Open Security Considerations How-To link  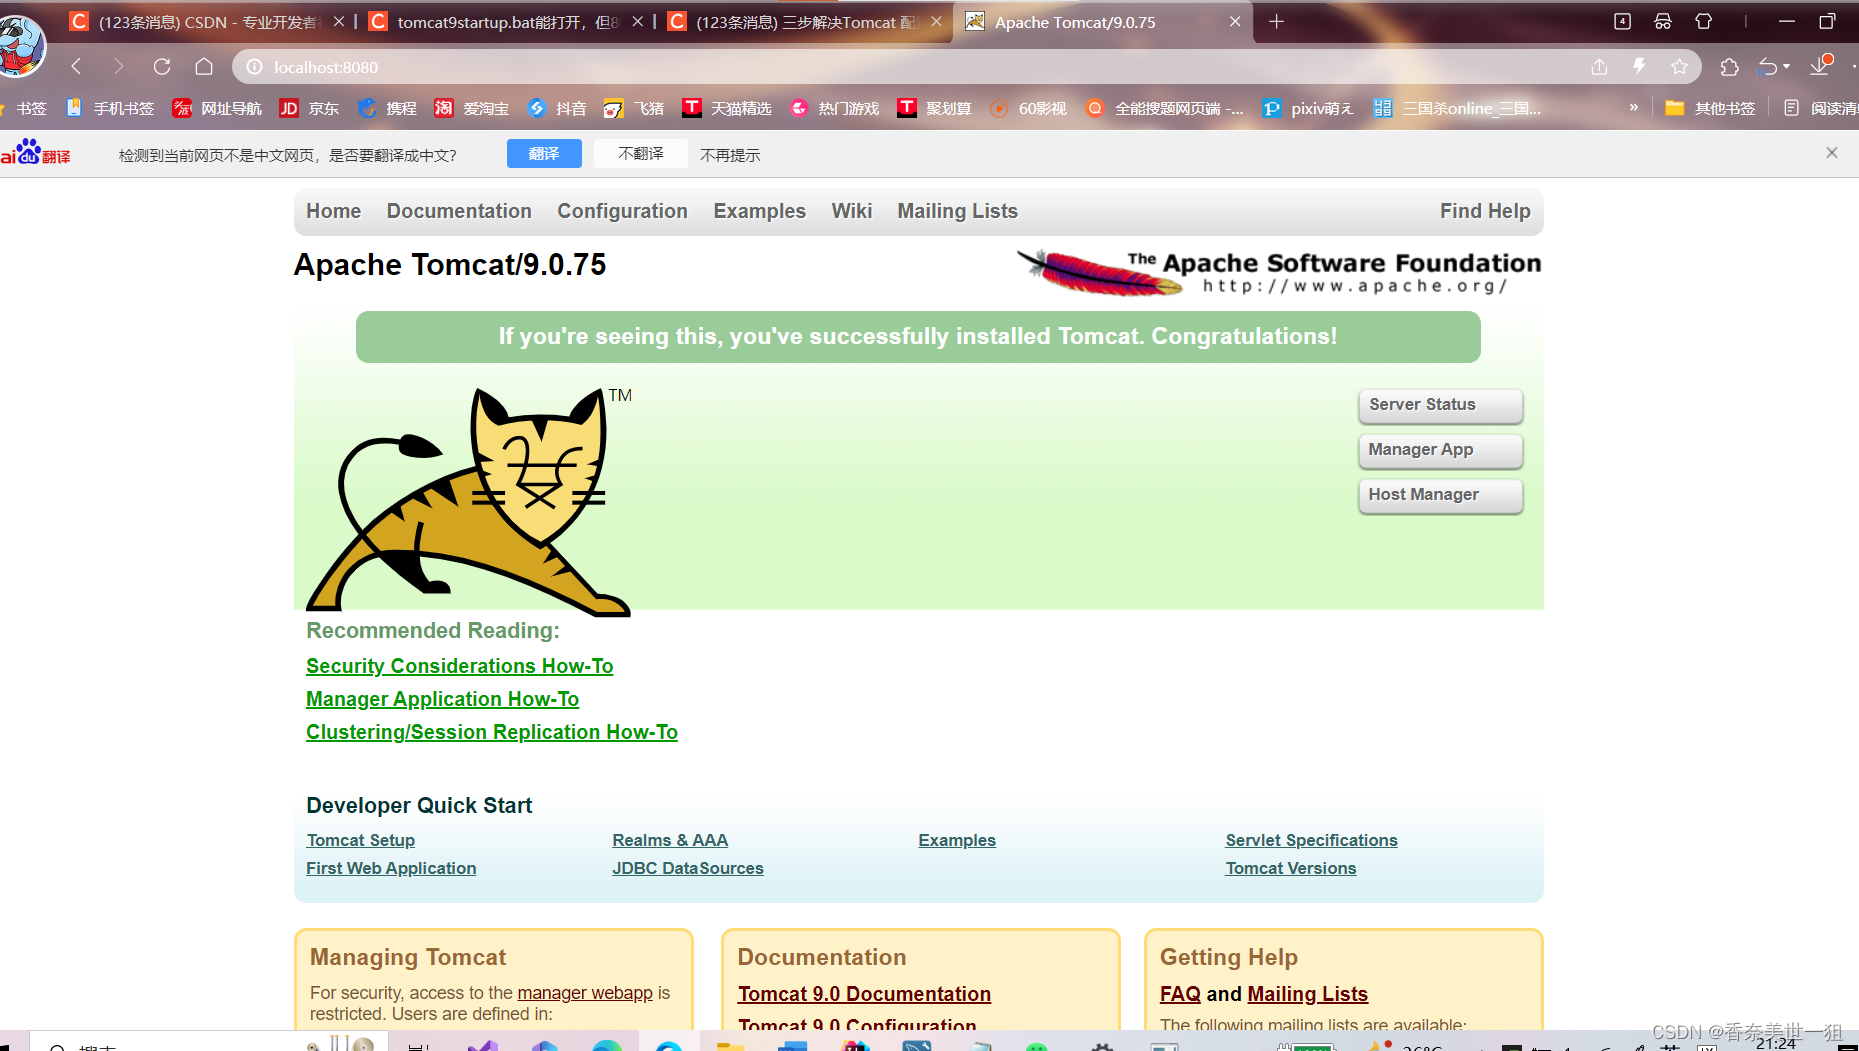[x=459, y=665]
